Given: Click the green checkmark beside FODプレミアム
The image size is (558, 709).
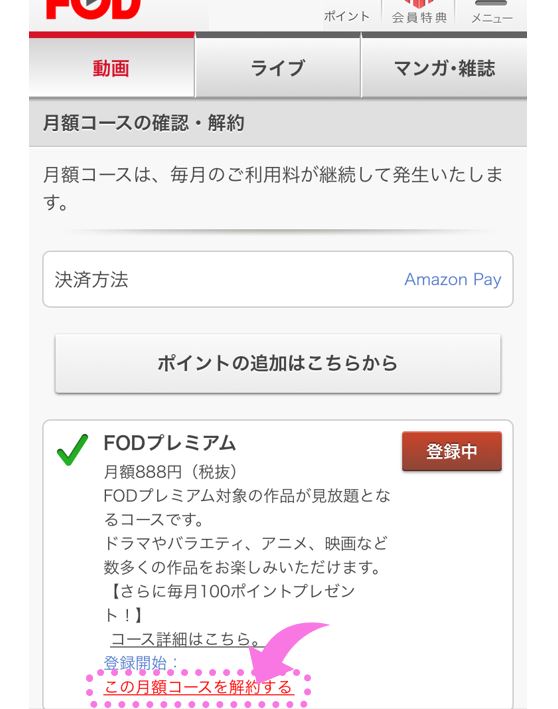Looking at the screenshot, I should (x=72, y=449).
